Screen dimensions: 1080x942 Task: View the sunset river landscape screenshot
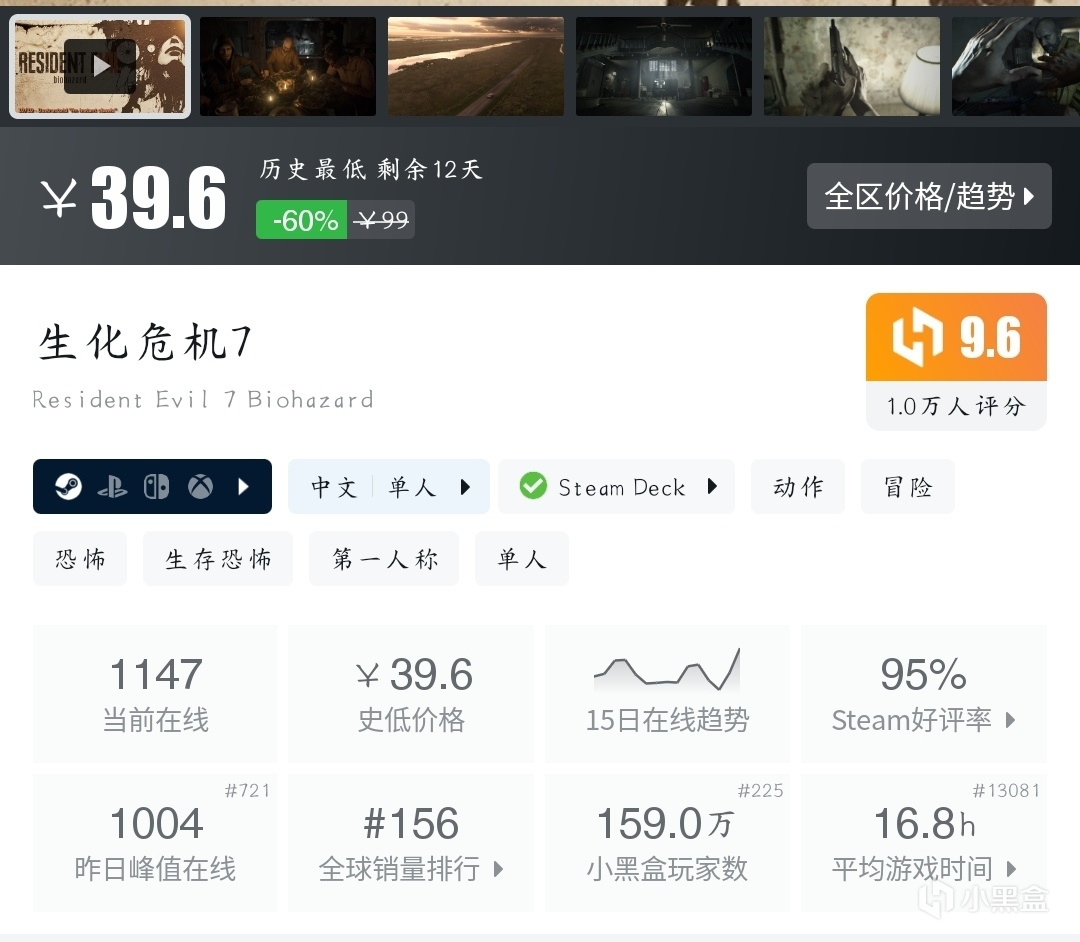click(476, 66)
